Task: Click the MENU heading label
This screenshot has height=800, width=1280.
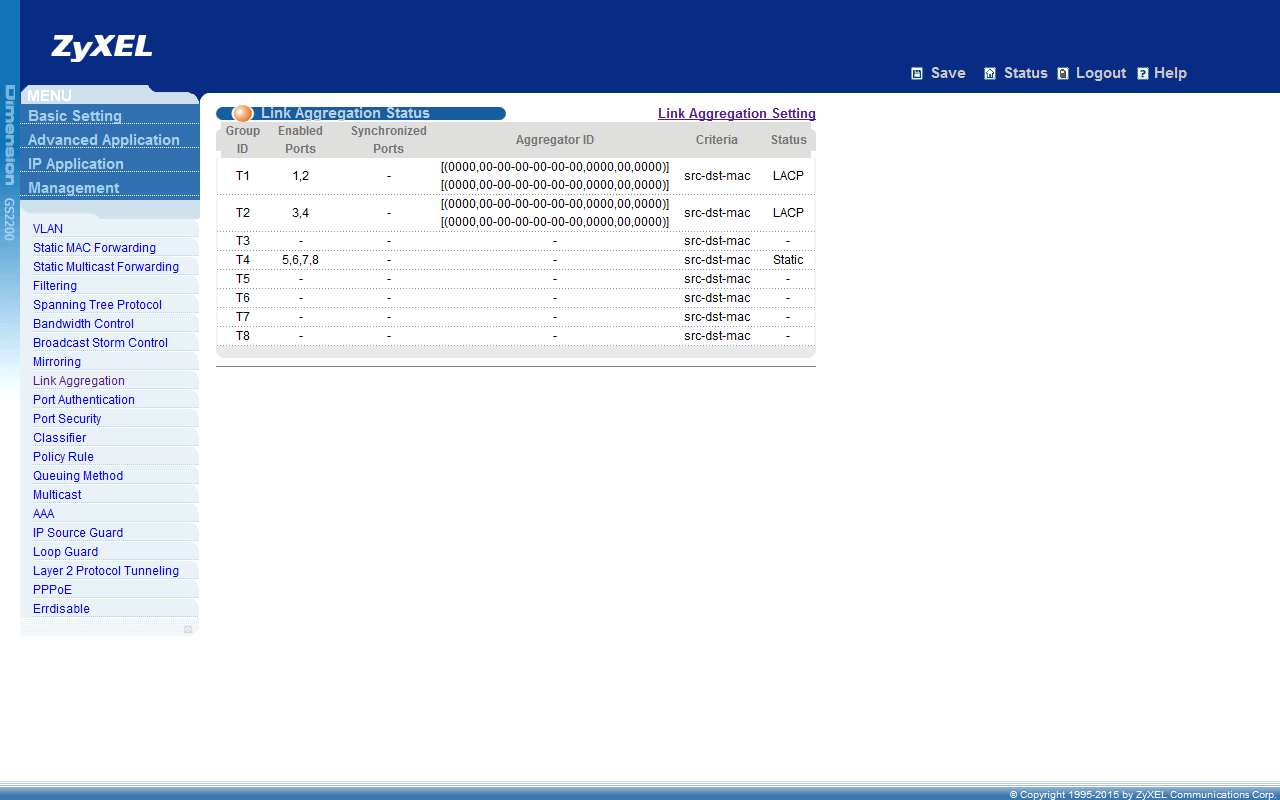Action: pyautogui.click(x=49, y=96)
